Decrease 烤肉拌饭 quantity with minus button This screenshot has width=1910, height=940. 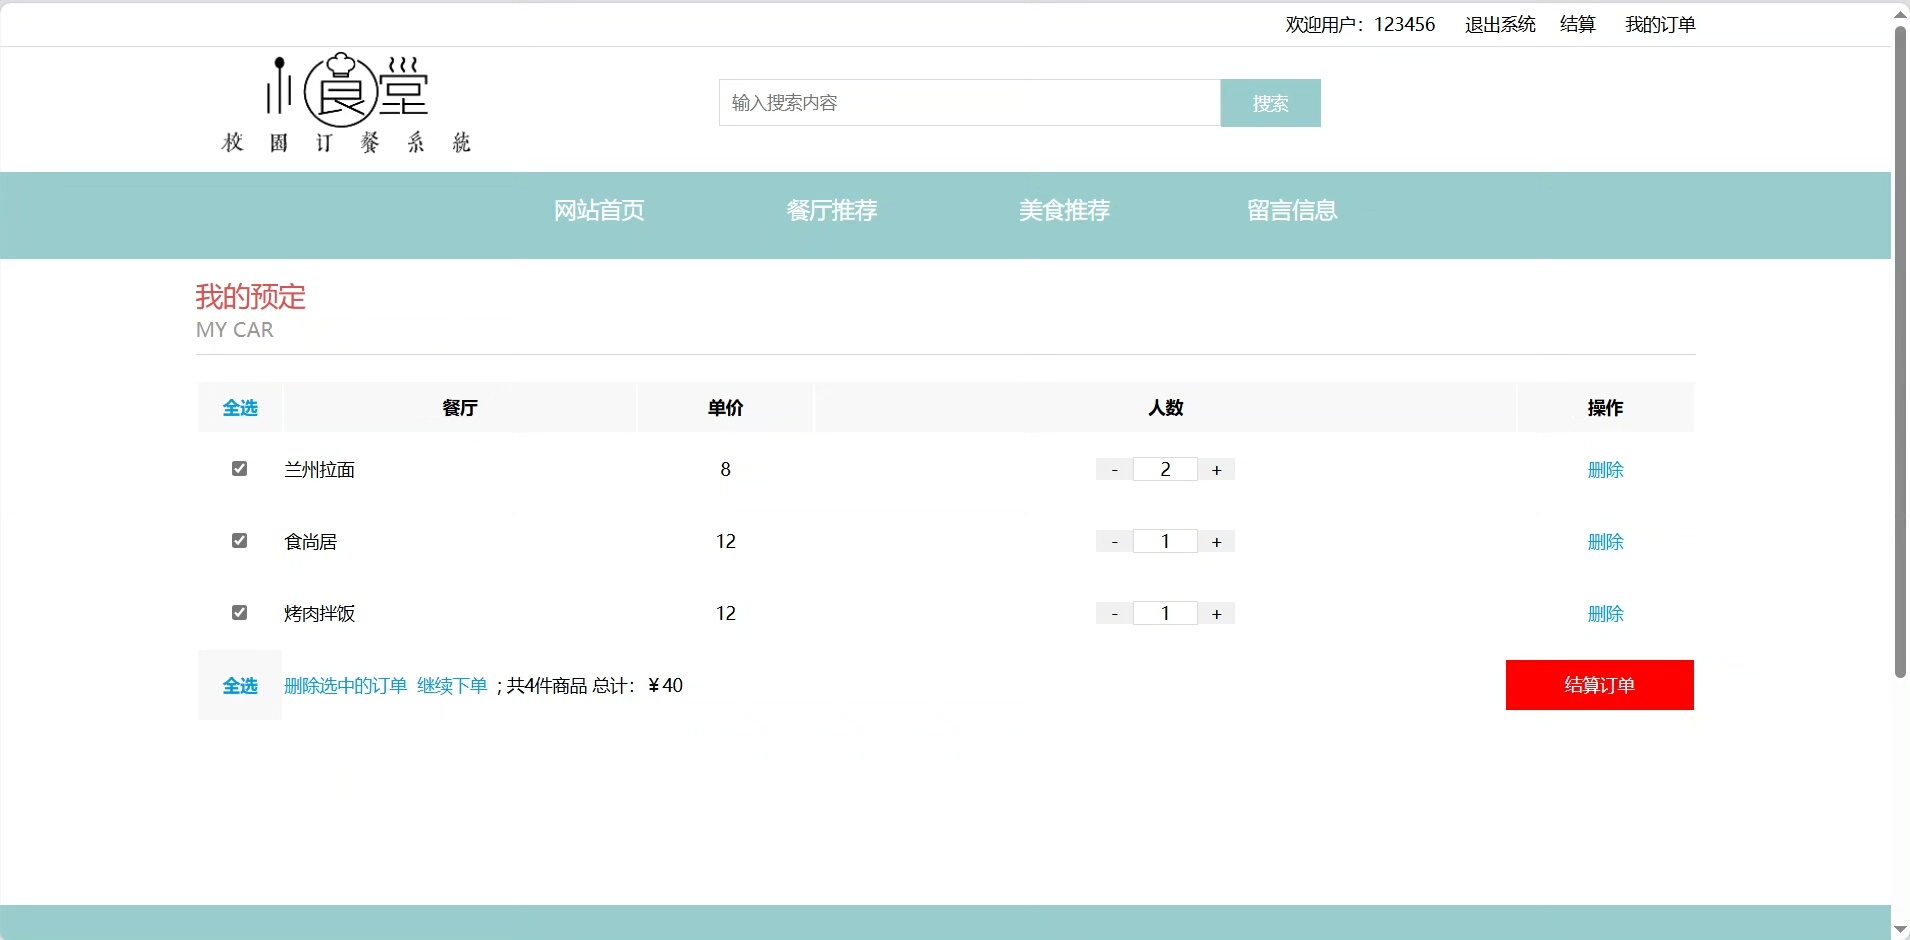[1114, 614]
